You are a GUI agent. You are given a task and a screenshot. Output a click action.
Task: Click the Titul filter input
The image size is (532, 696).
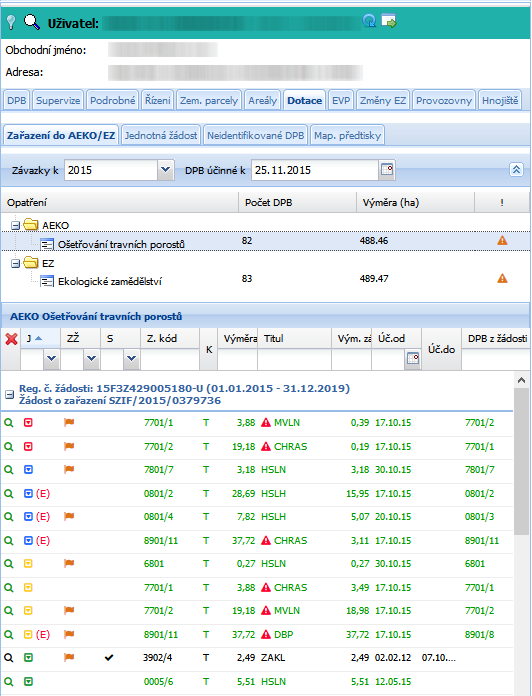pyautogui.click(x=294, y=359)
